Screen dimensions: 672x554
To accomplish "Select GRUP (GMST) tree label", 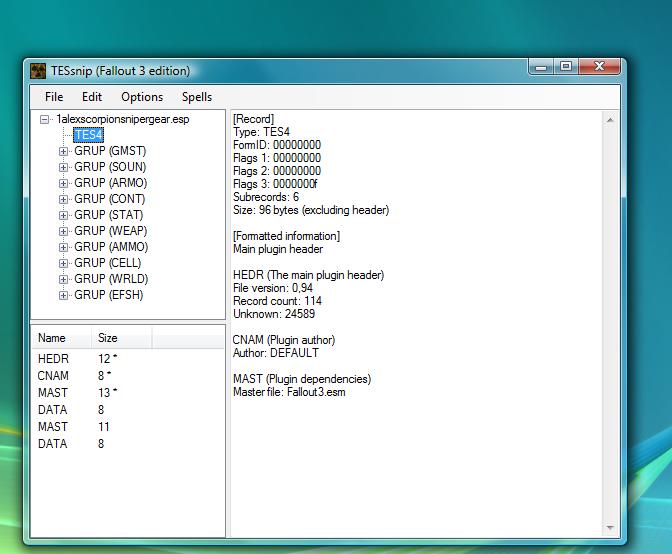I will tap(110, 151).
